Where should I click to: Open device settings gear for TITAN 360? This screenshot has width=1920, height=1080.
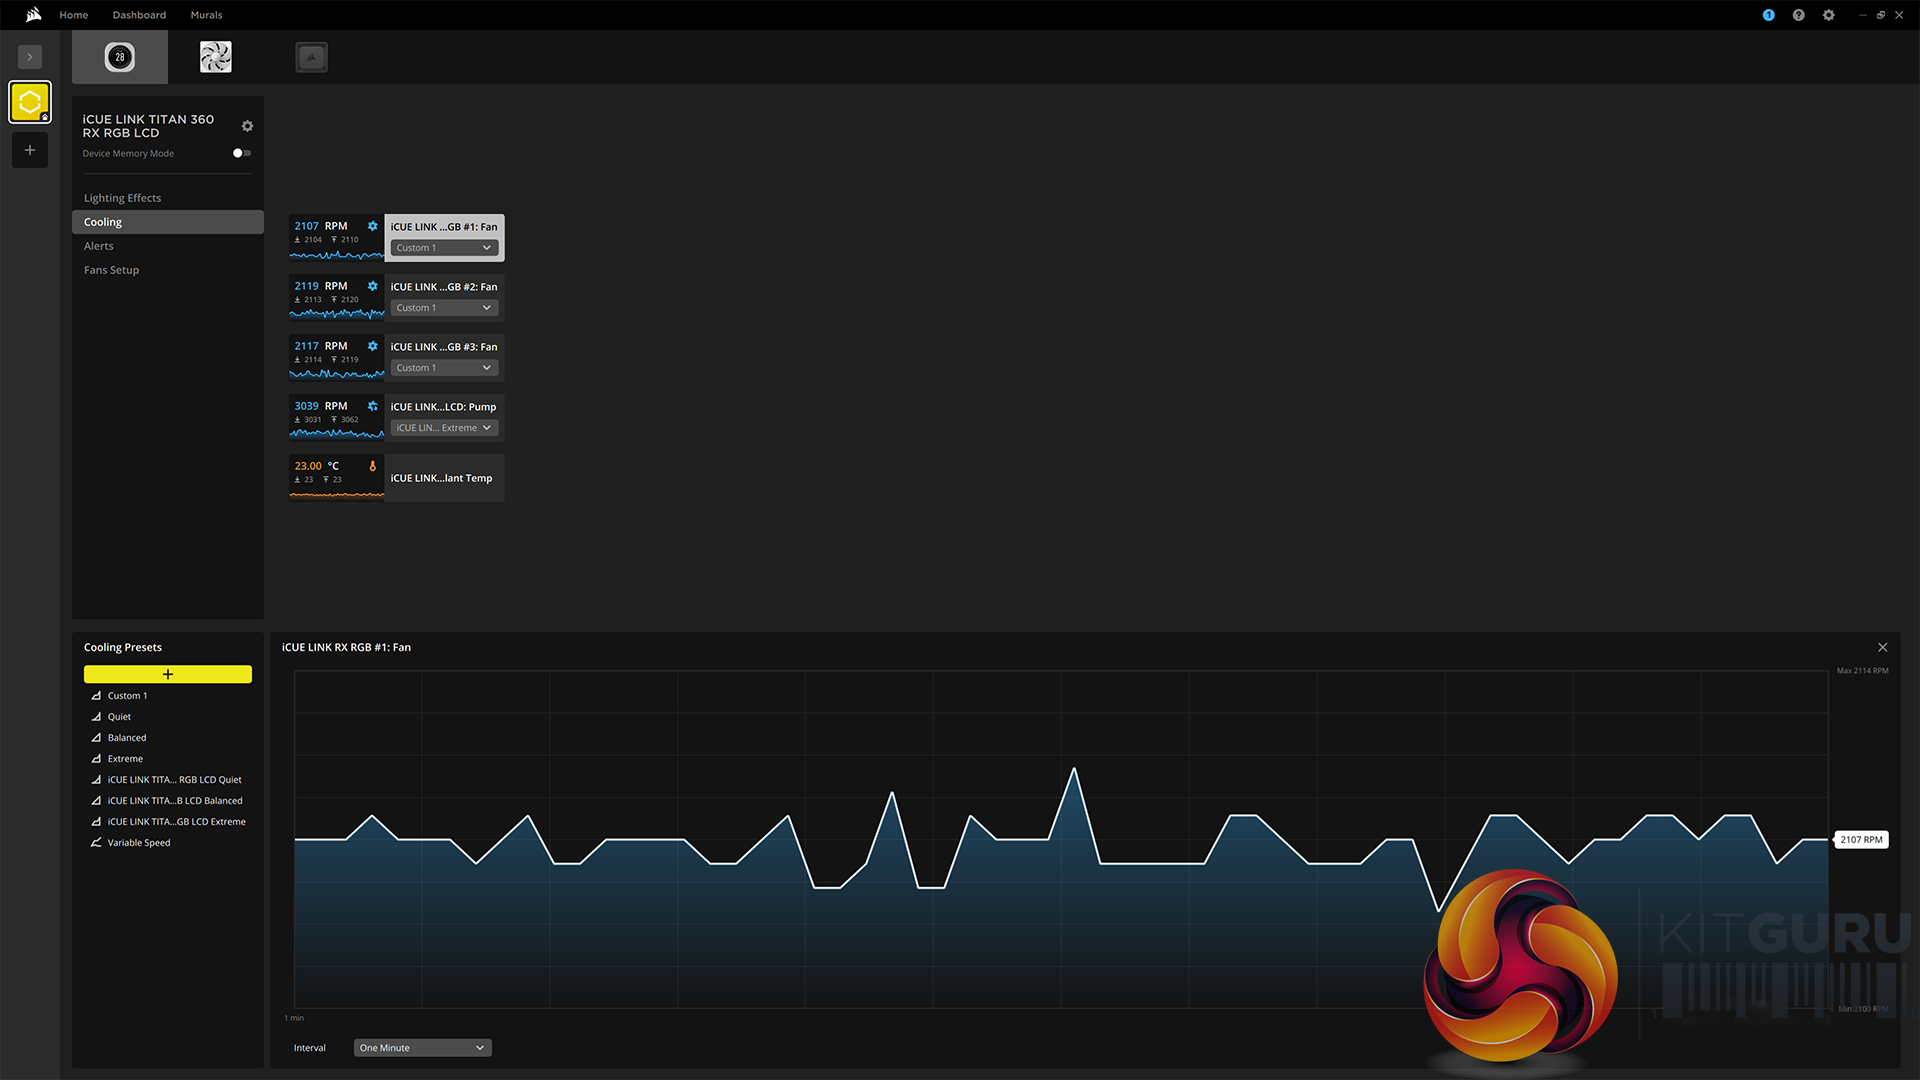[x=247, y=126]
